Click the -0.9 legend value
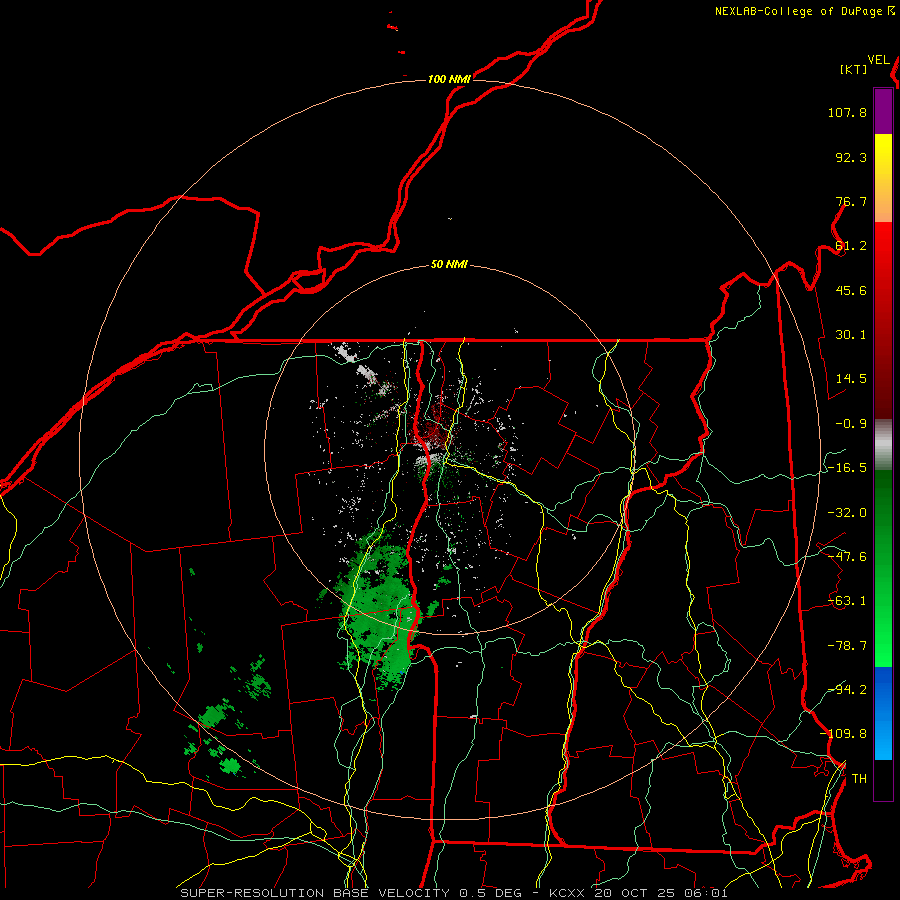Viewport: 900px width, 900px height. tap(851, 424)
